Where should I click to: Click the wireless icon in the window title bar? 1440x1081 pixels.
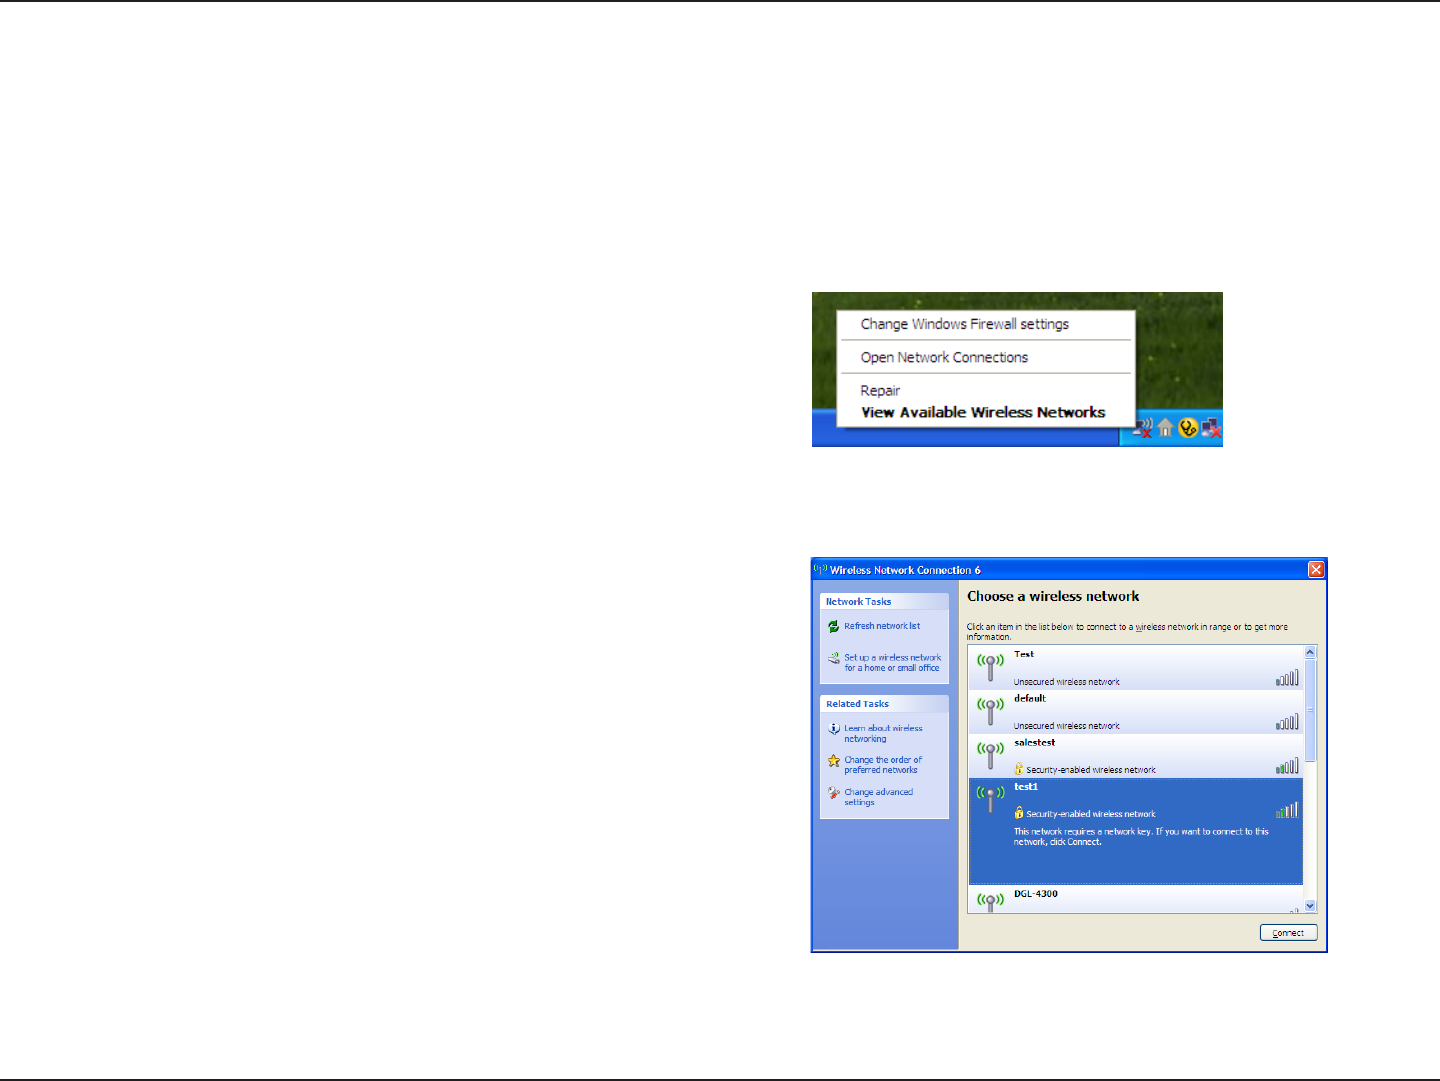(821, 569)
